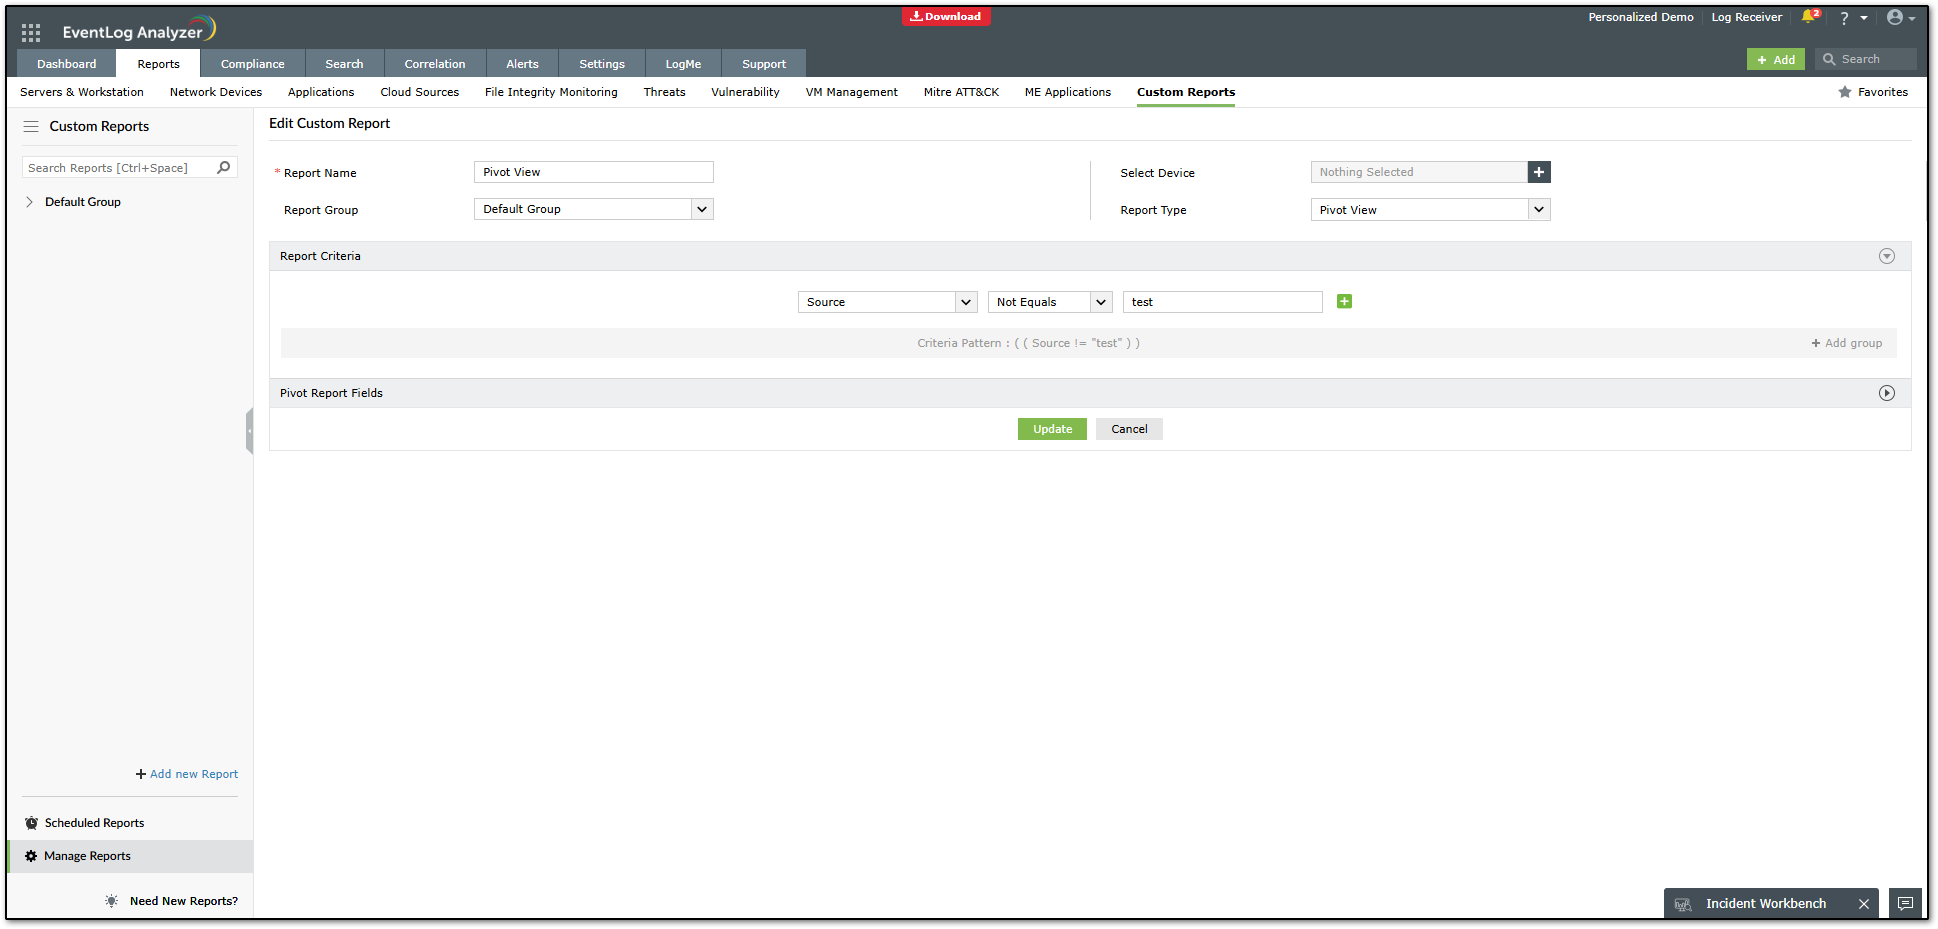Focus the criteria value field containing test

1222,302
